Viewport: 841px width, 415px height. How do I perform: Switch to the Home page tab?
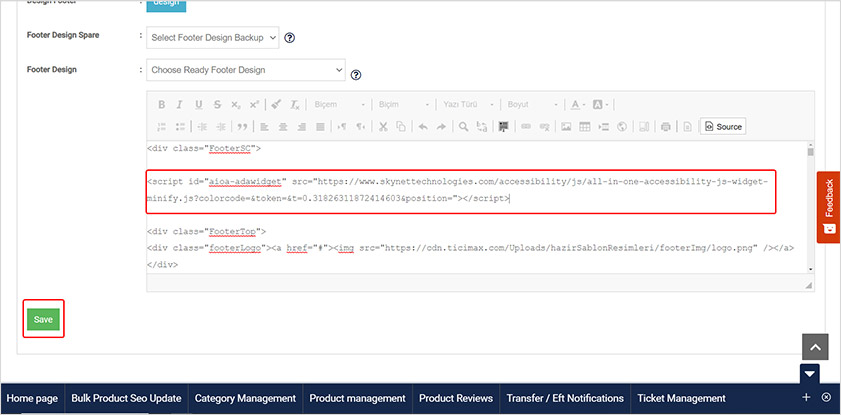coord(32,398)
